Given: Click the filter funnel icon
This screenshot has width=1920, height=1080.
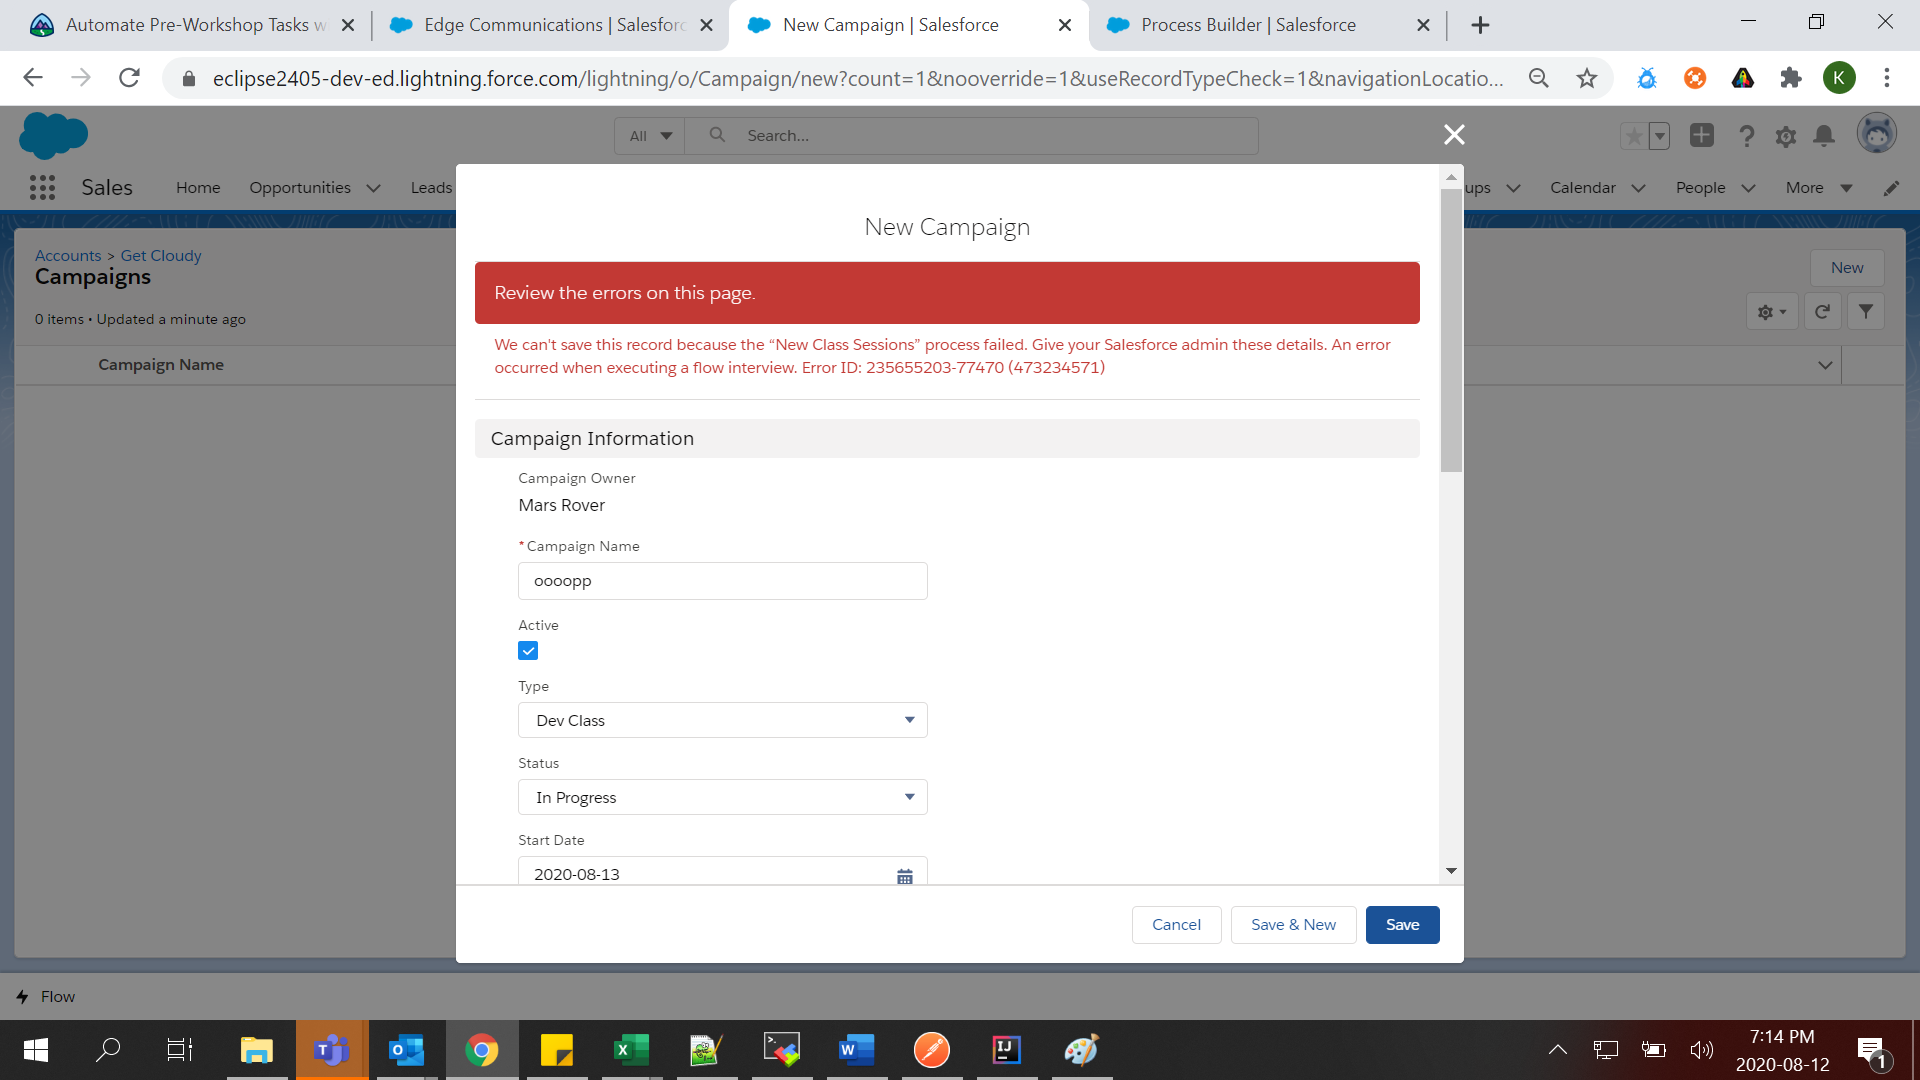Looking at the screenshot, I should [1865, 312].
